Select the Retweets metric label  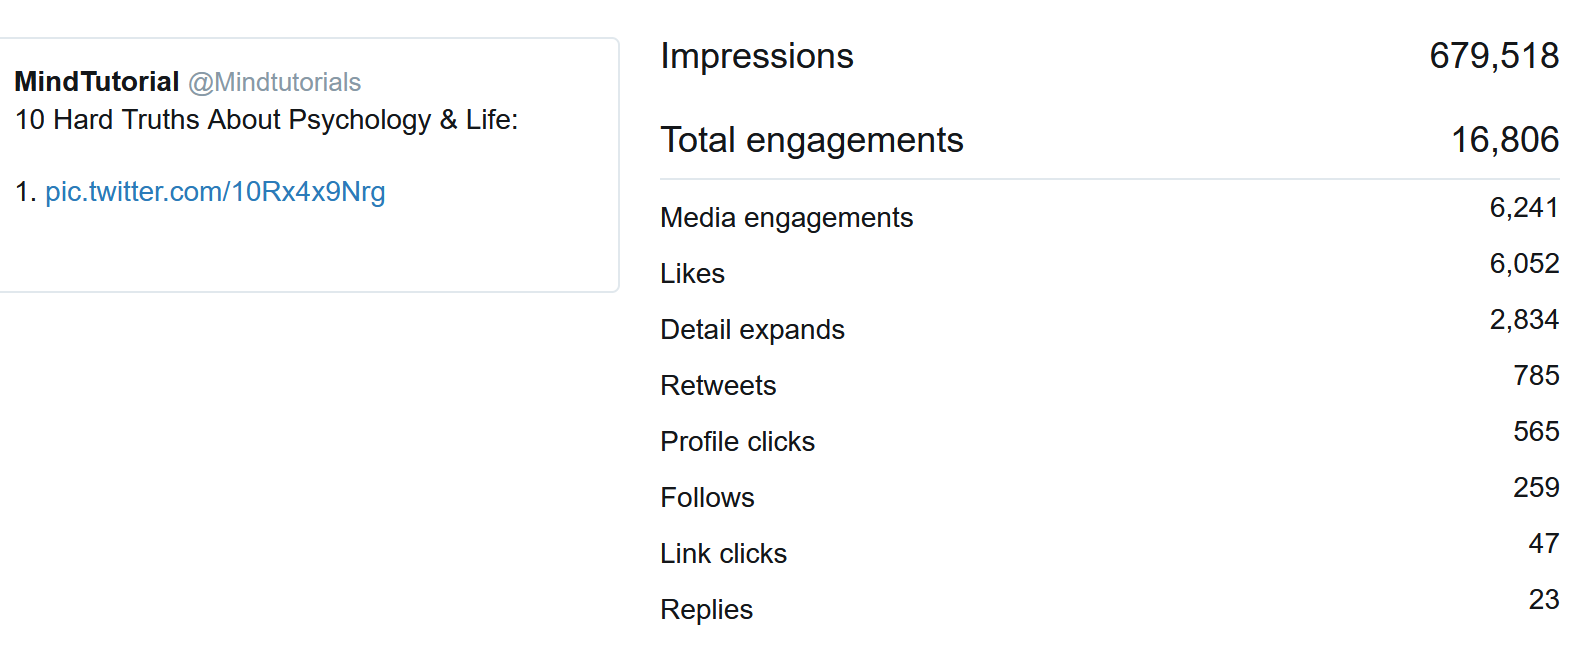(x=718, y=386)
